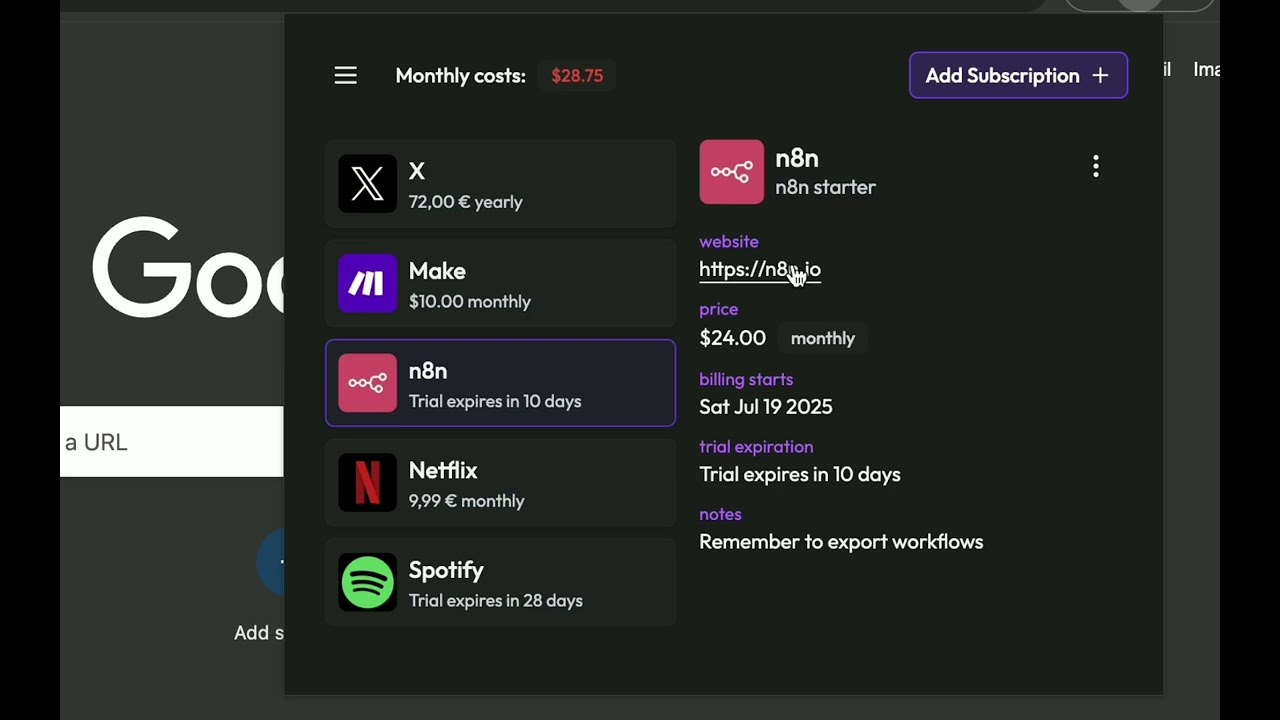This screenshot has width=1280, height=720.
Task: Click the $28.75 monthly costs value
Action: (577, 76)
